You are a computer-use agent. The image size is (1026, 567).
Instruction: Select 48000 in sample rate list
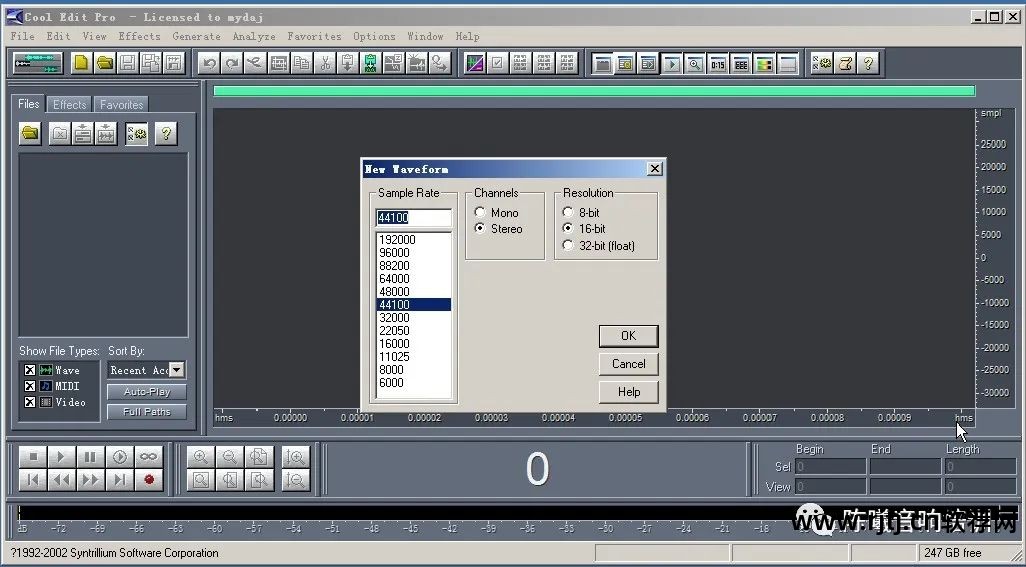pyautogui.click(x=414, y=292)
